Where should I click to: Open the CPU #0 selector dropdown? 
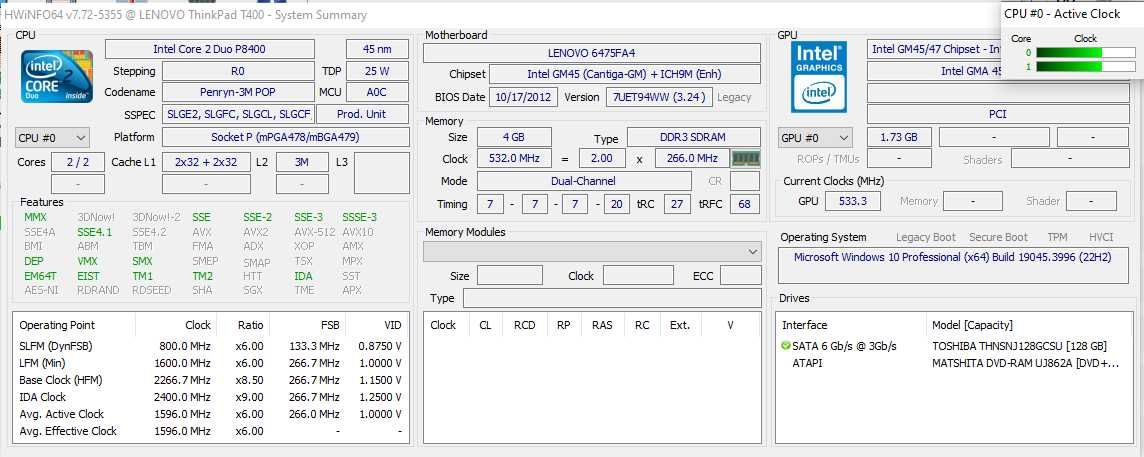pos(53,138)
